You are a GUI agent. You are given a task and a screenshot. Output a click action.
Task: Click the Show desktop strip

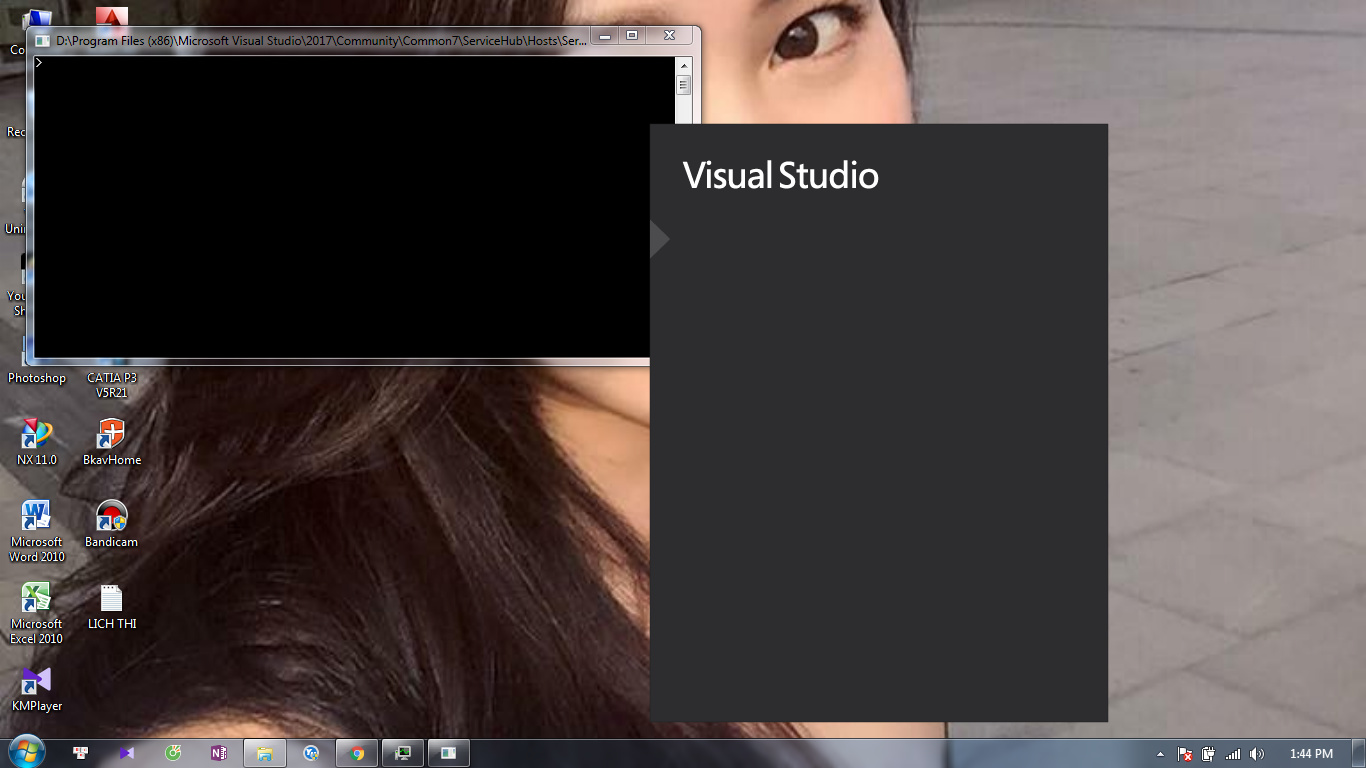pyautogui.click(x=1359, y=754)
